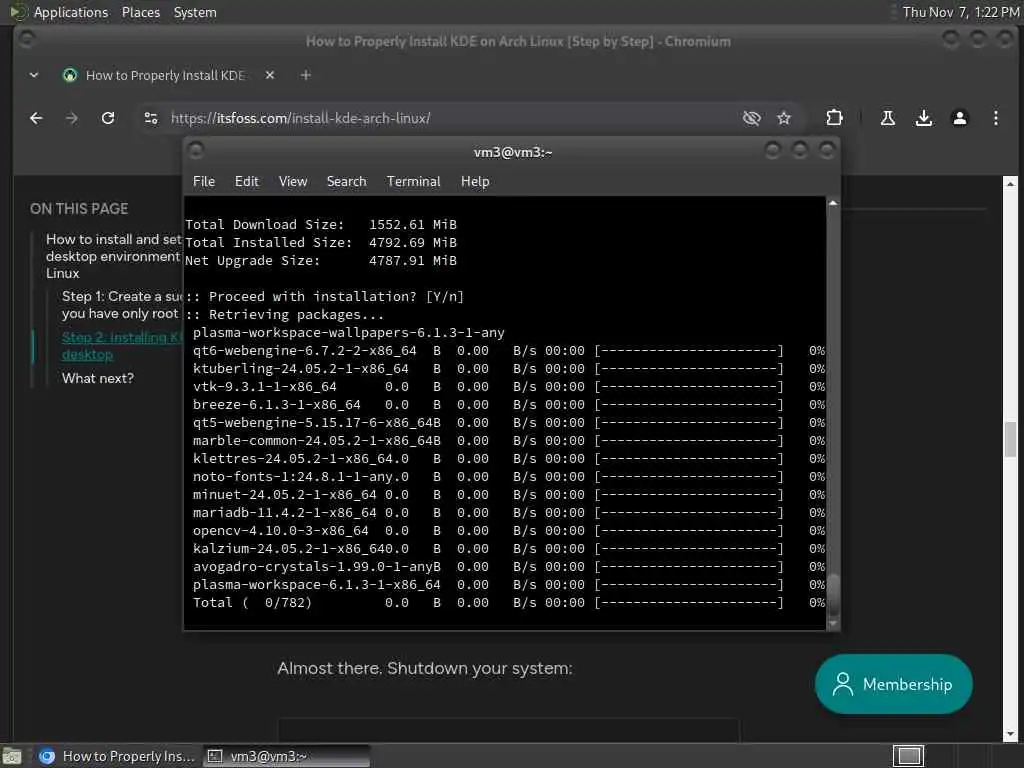Open the System menu
Image resolution: width=1024 pixels, height=768 pixels.
(x=195, y=12)
